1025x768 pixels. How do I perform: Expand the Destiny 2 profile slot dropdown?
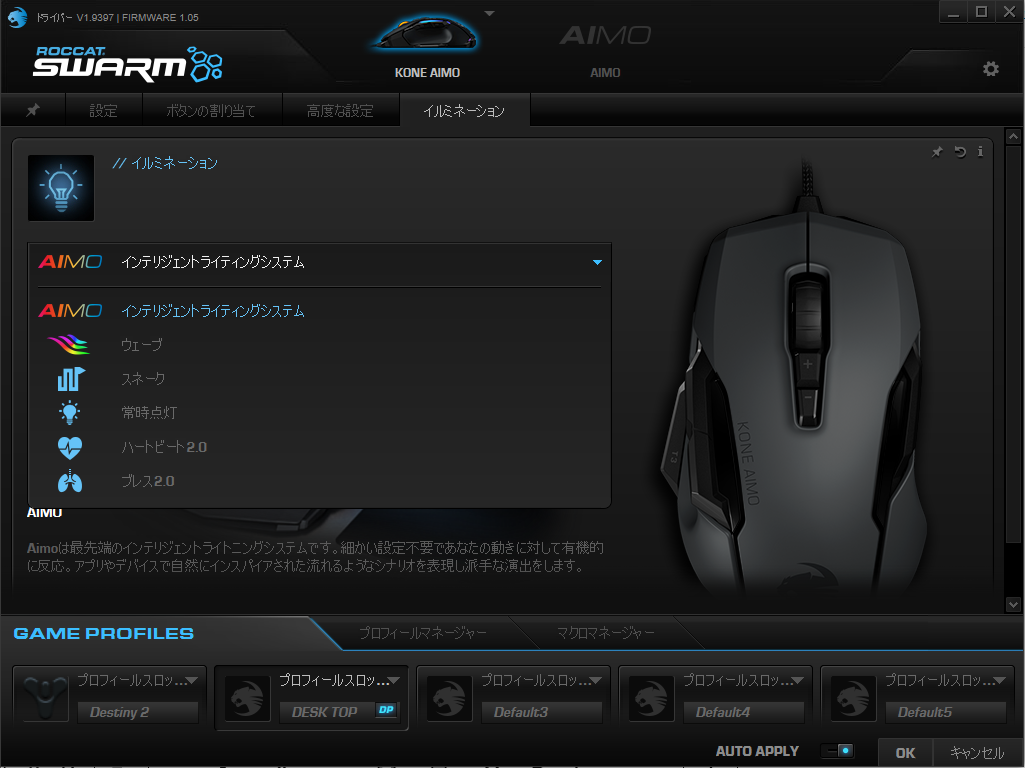(x=192, y=680)
